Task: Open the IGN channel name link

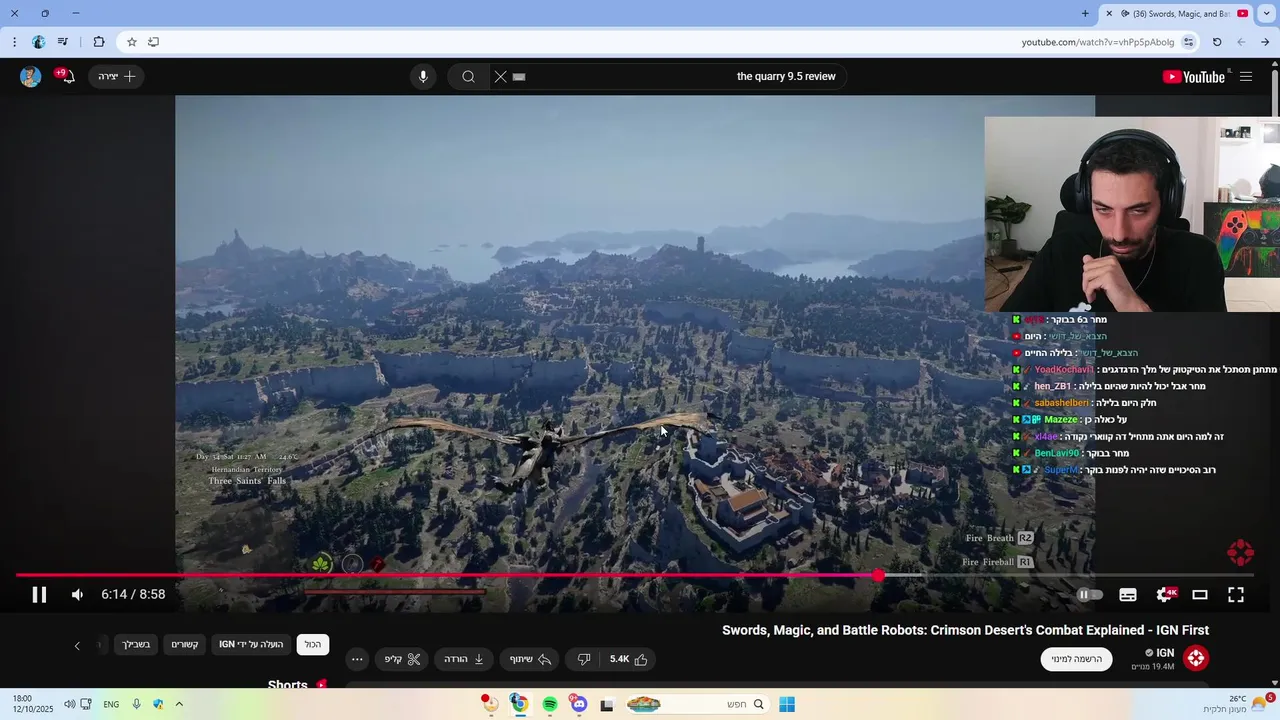Action: tap(1160, 652)
